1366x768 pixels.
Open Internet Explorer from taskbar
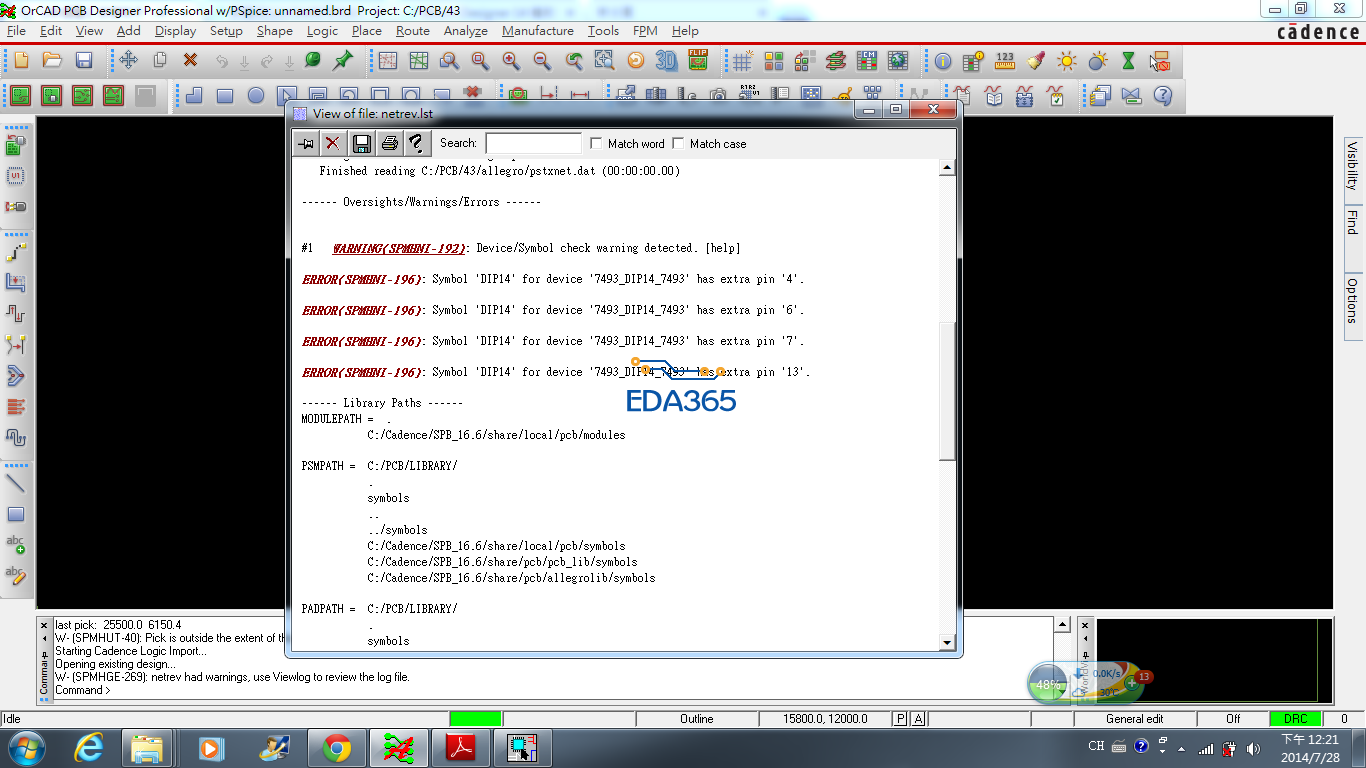click(88, 748)
